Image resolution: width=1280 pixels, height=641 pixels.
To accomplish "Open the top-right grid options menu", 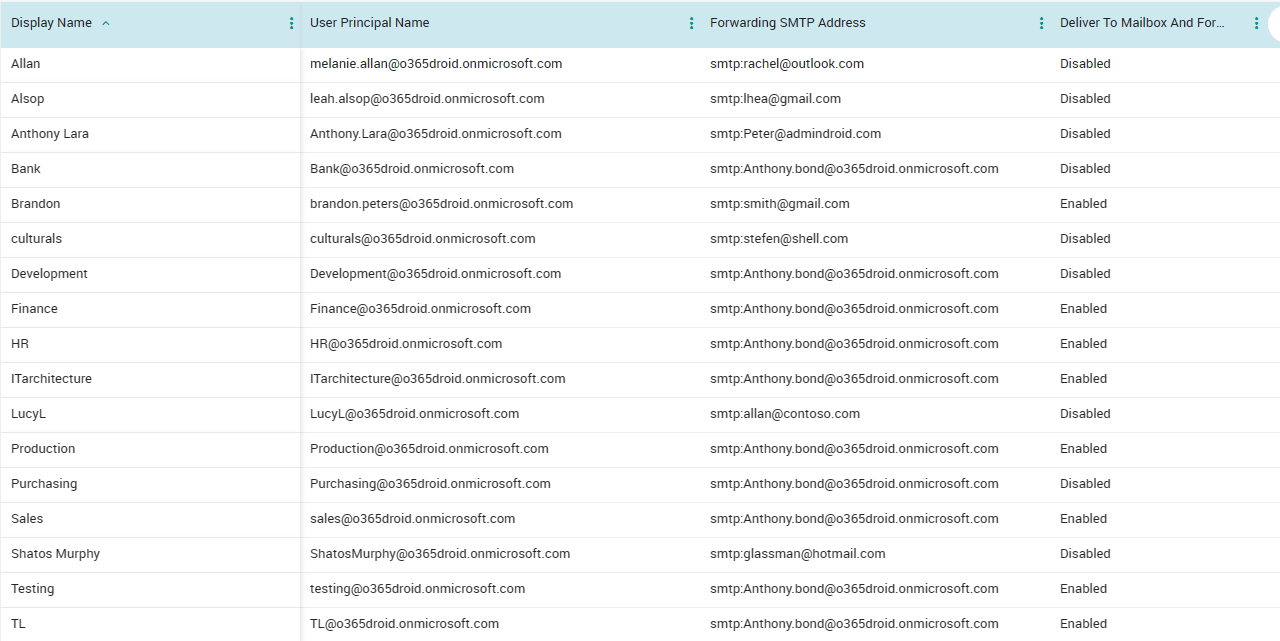I will click(x=1274, y=22).
